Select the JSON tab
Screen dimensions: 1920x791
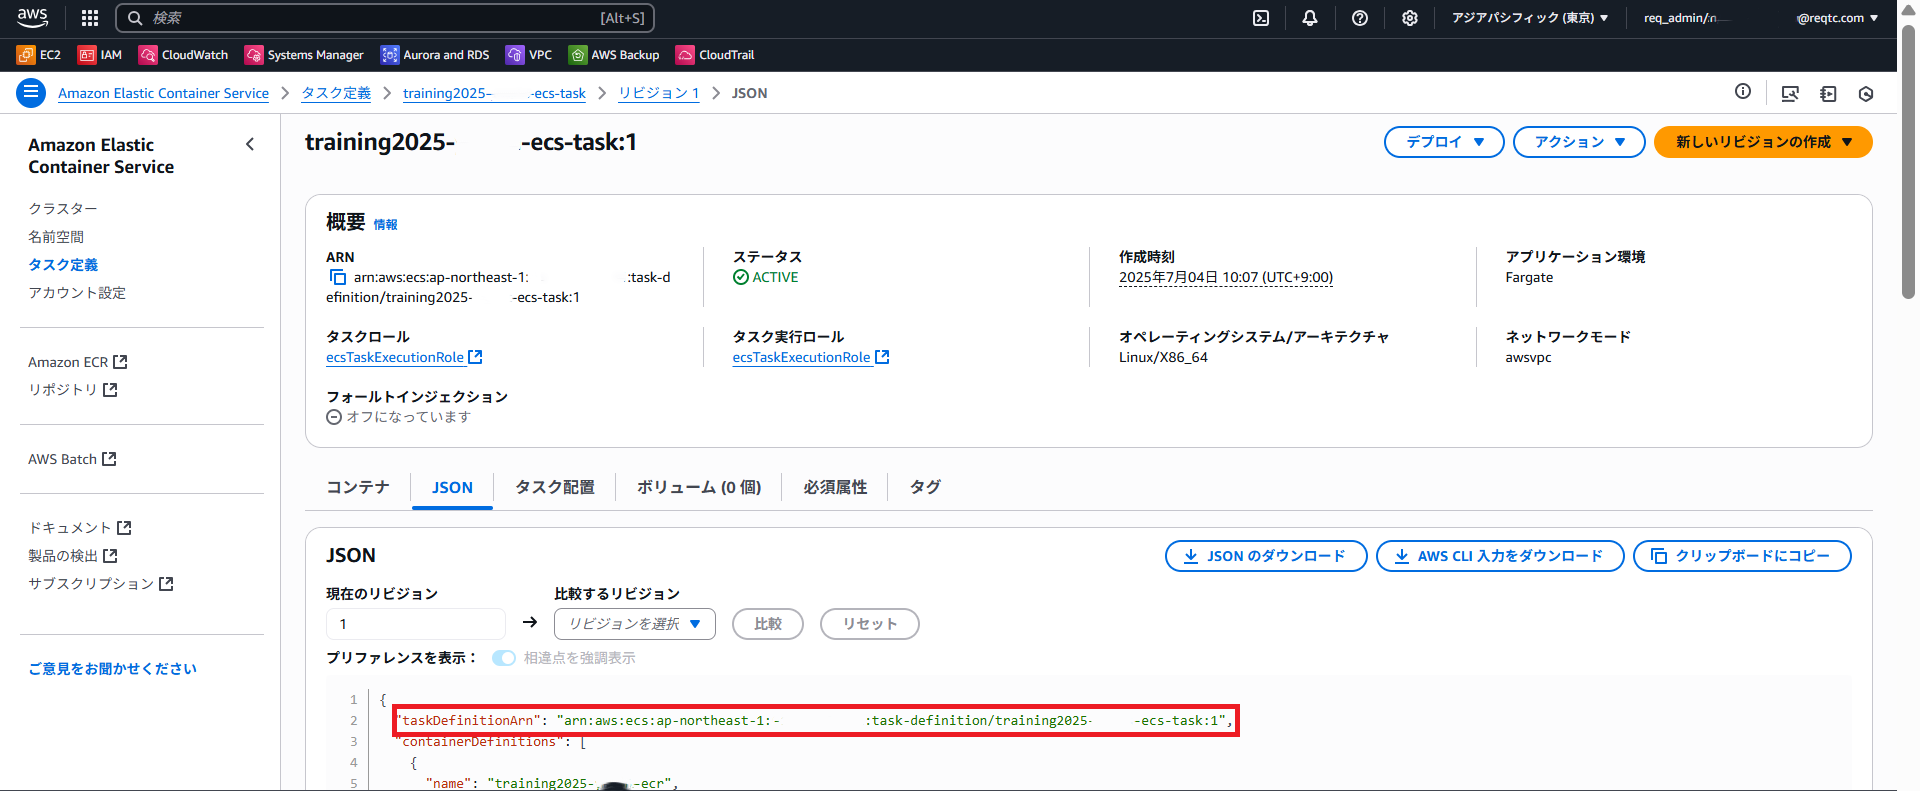pos(452,487)
